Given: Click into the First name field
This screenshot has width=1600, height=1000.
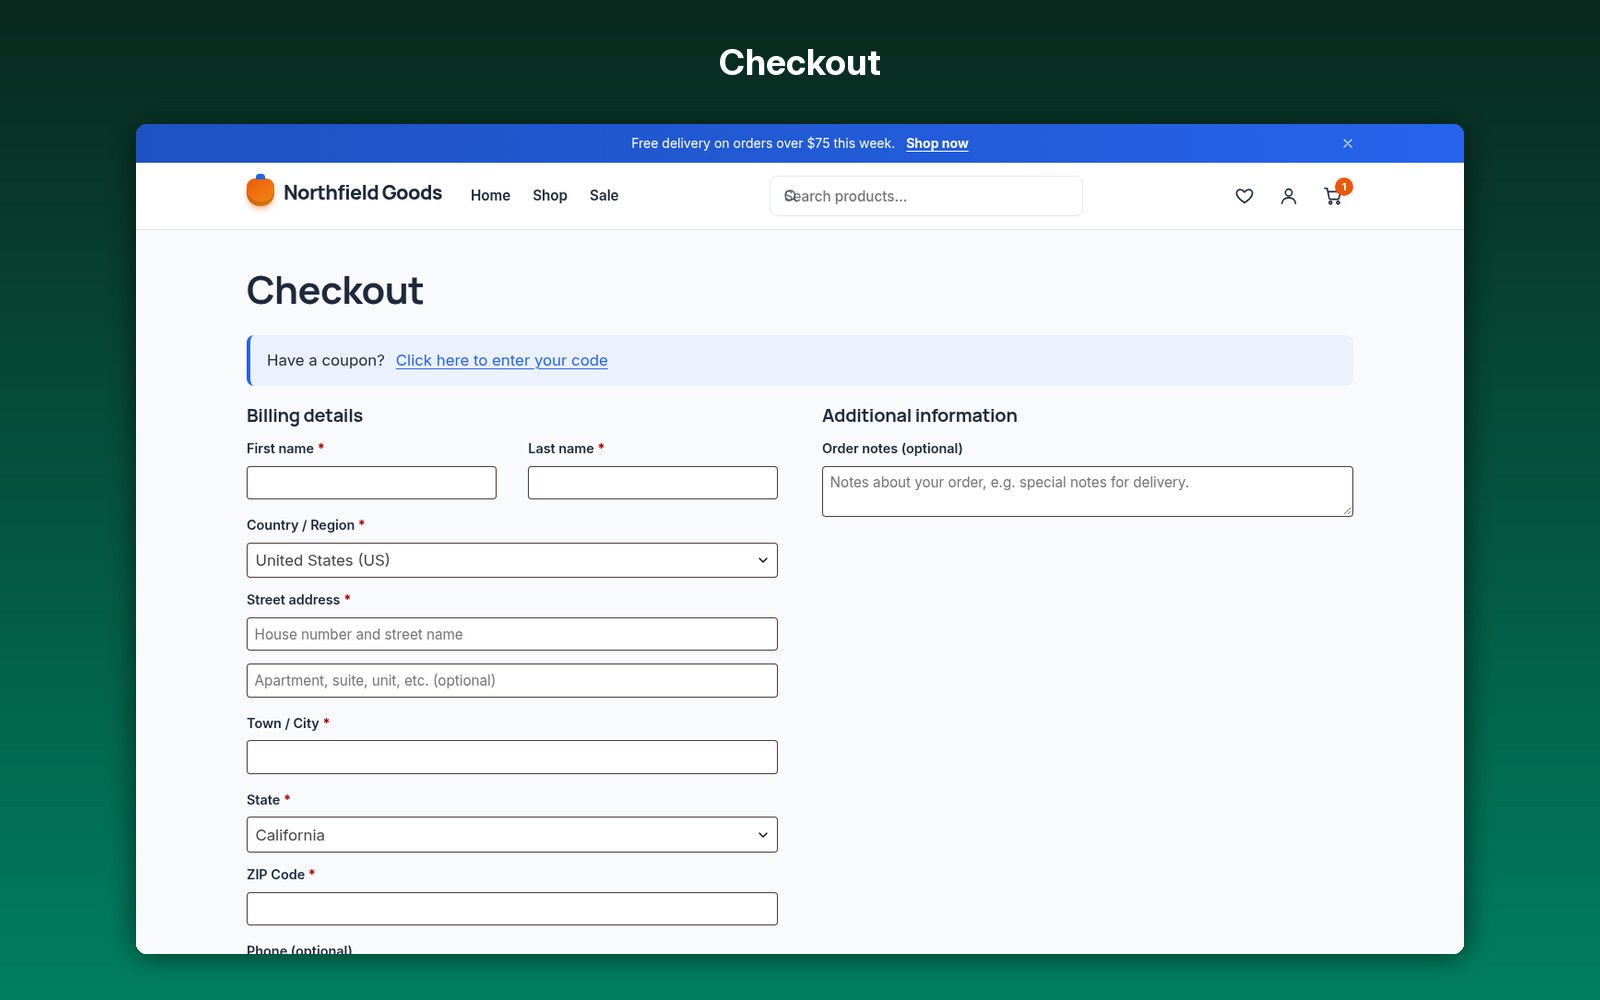Looking at the screenshot, I should point(372,483).
